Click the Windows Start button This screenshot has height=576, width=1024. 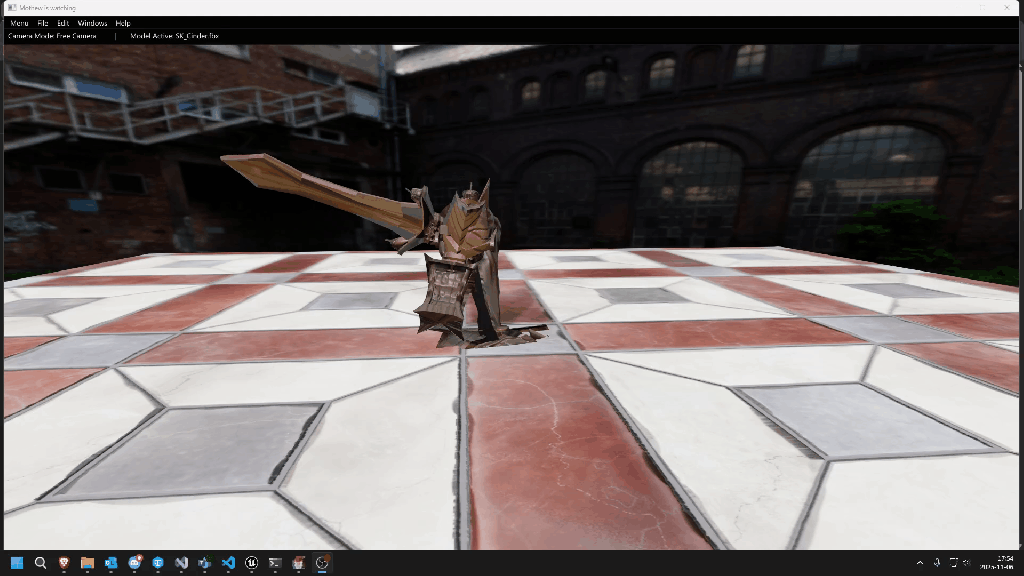coord(17,563)
